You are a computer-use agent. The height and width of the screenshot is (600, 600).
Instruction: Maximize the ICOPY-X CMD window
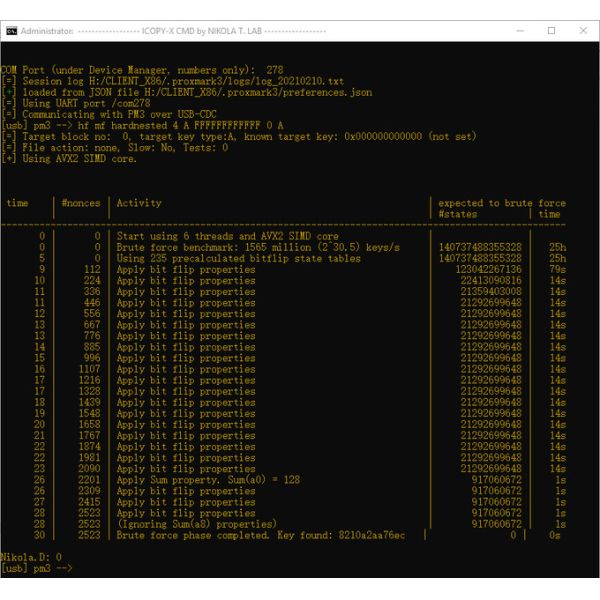(551, 31)
